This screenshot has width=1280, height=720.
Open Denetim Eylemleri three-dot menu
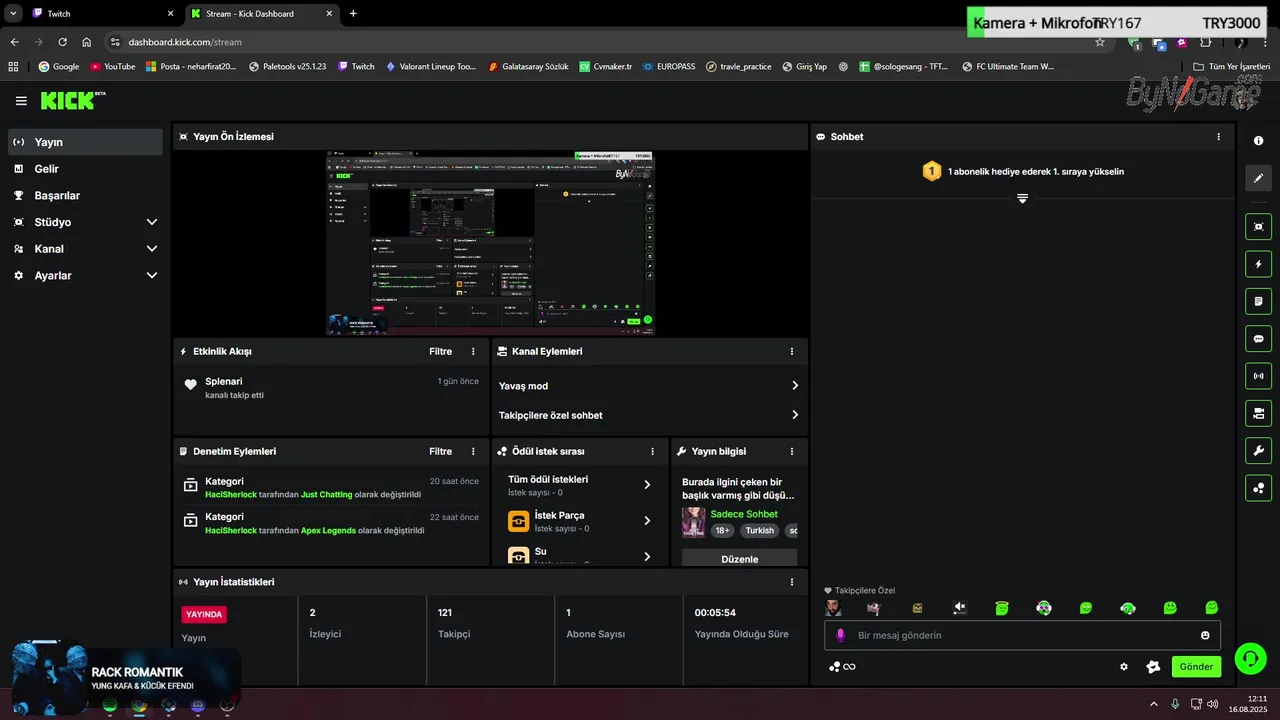474,452
